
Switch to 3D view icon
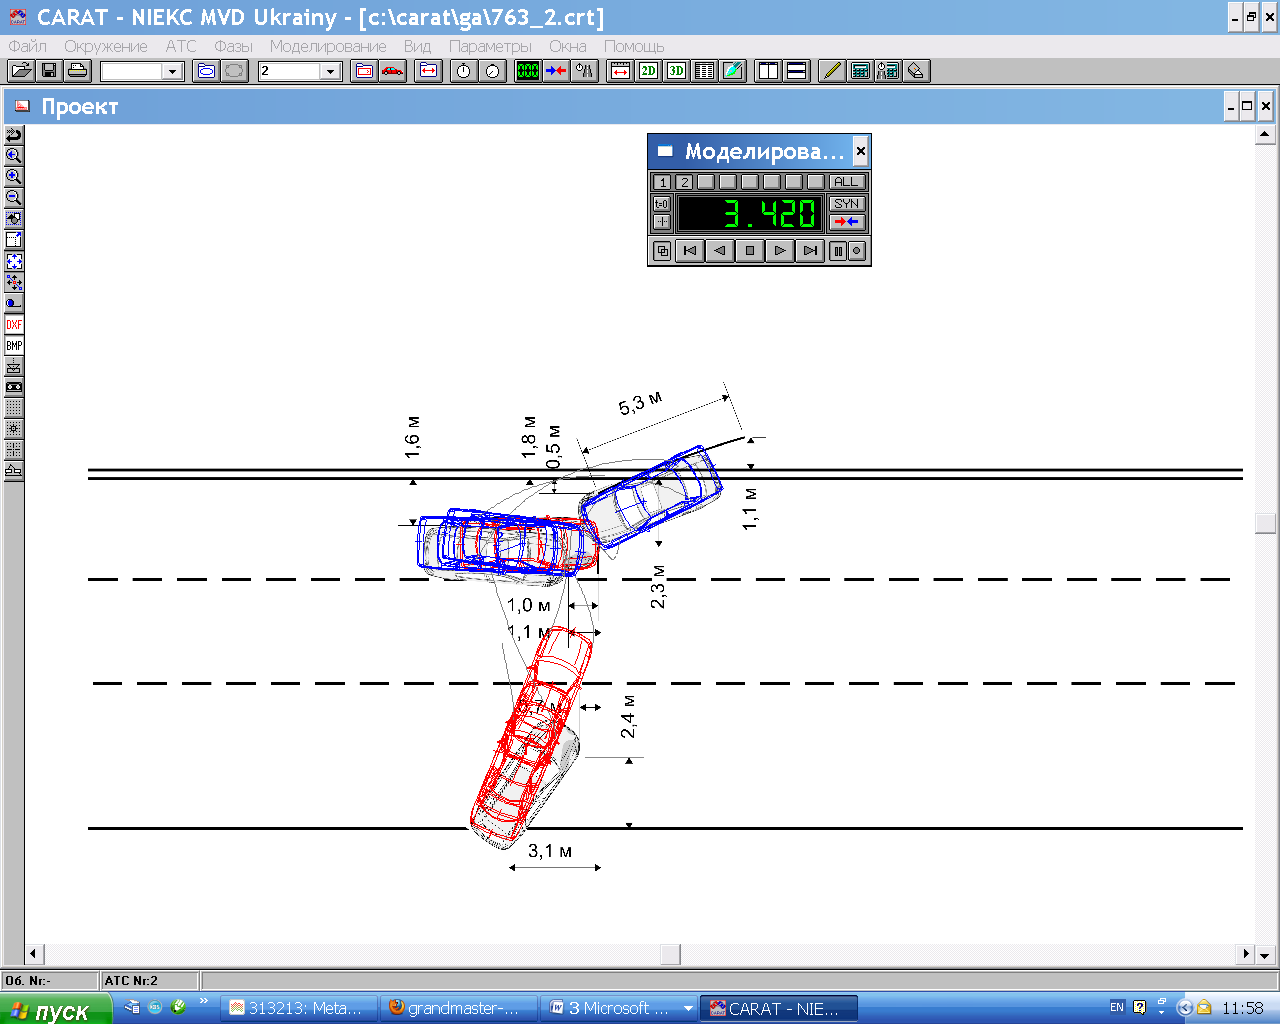[677, 71]
